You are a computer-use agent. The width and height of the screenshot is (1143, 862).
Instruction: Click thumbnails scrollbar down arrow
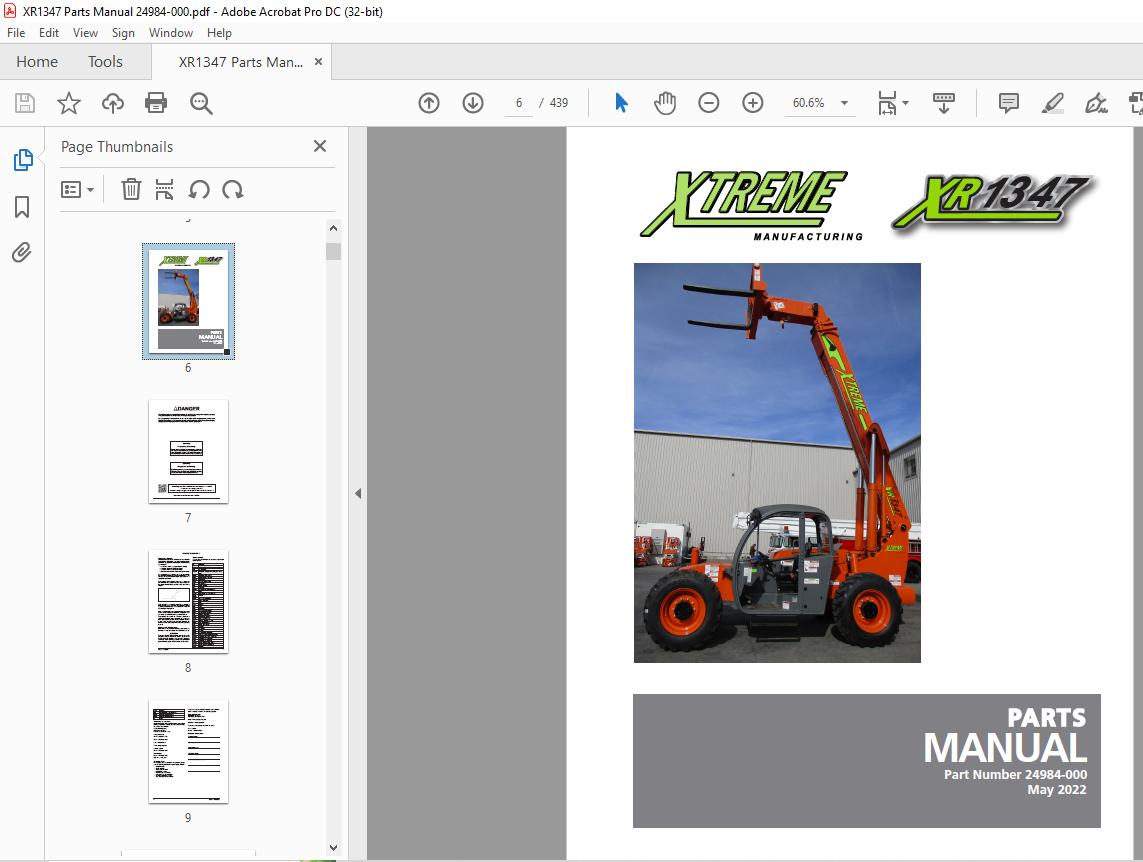333,847
